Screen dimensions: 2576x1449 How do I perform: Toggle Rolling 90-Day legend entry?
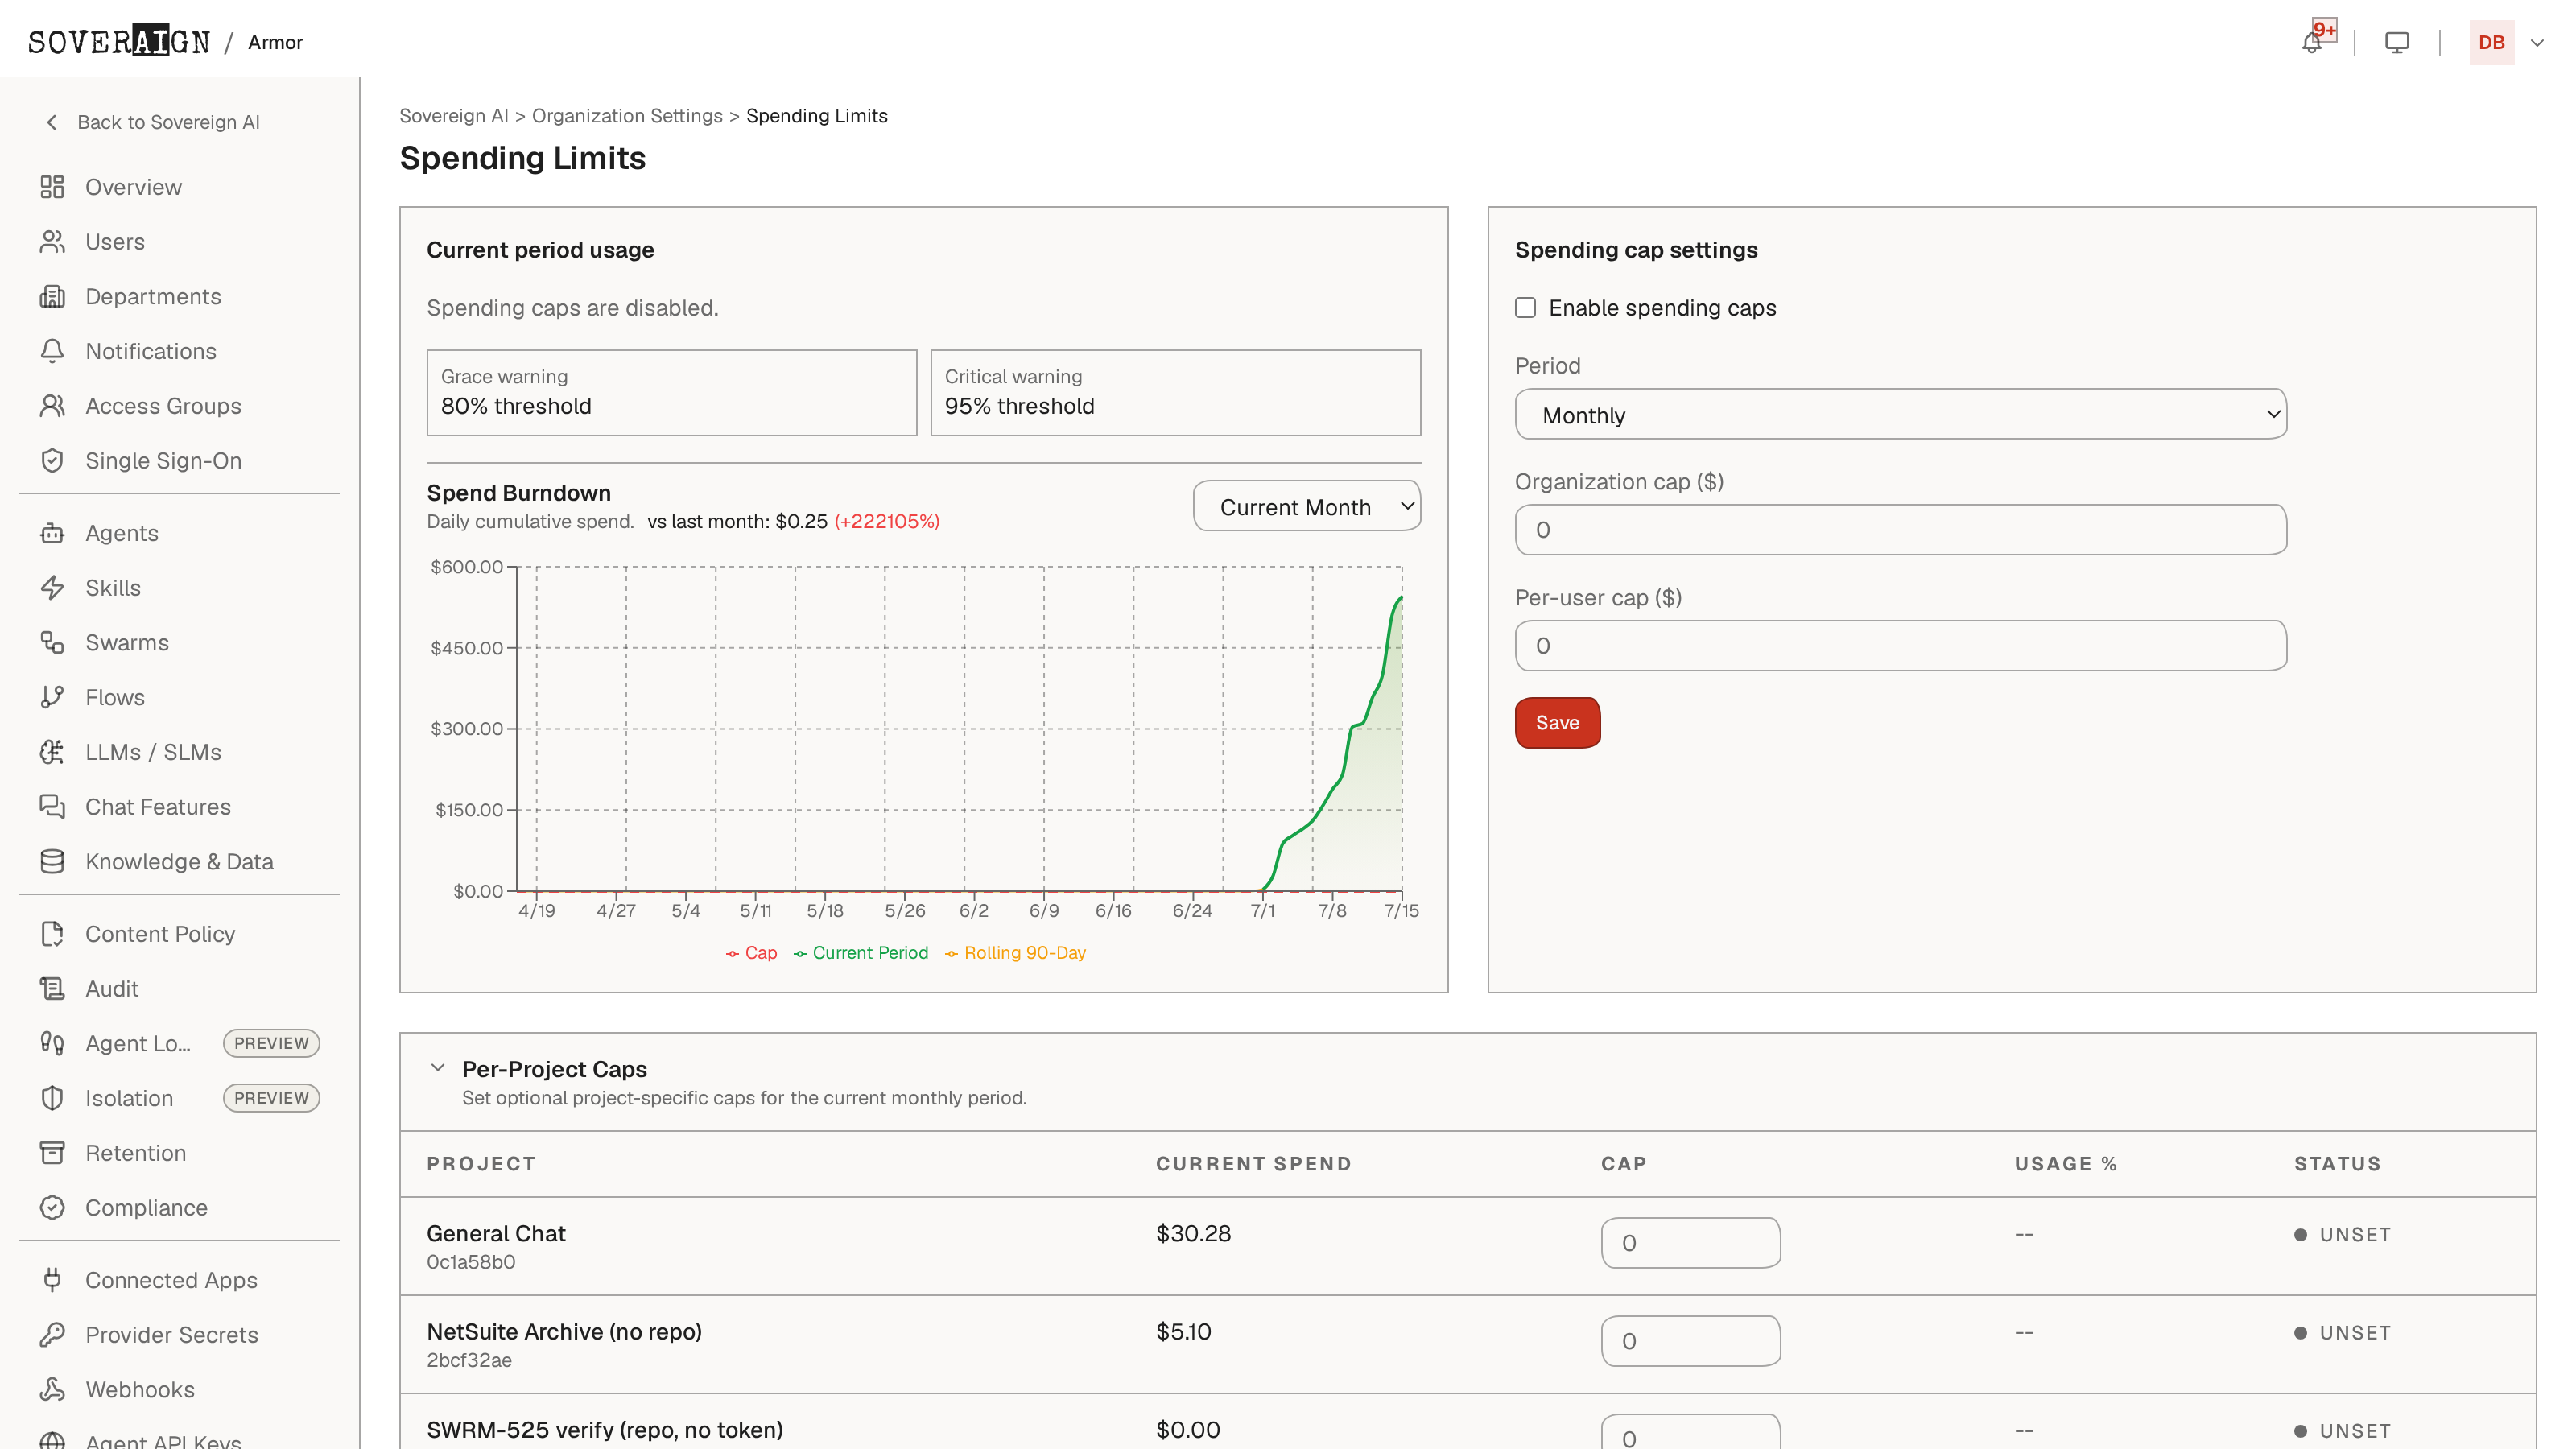pyautogui.click(x=1015, y=953)
